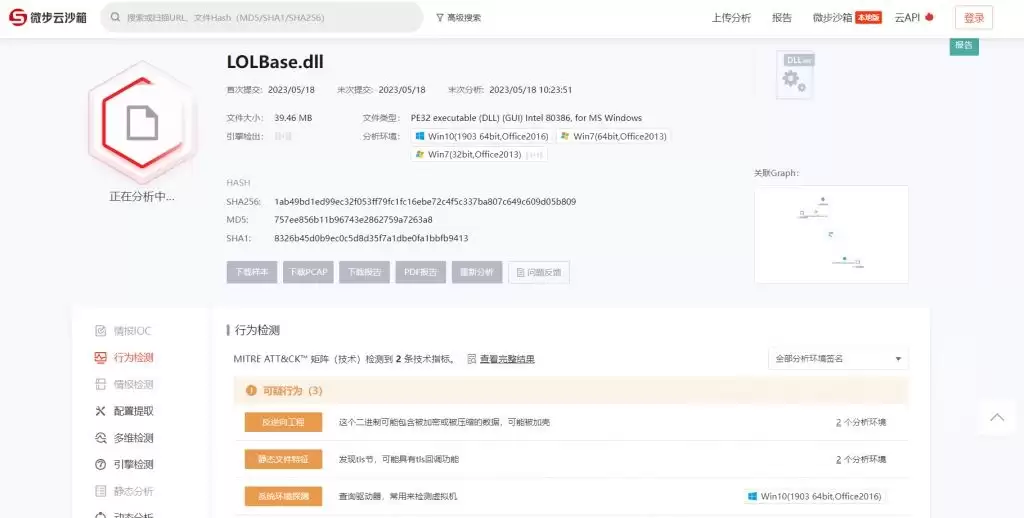Open the 微步沙箱 本地版 menu item
The image size is (1024, 518).
(847, 18)
